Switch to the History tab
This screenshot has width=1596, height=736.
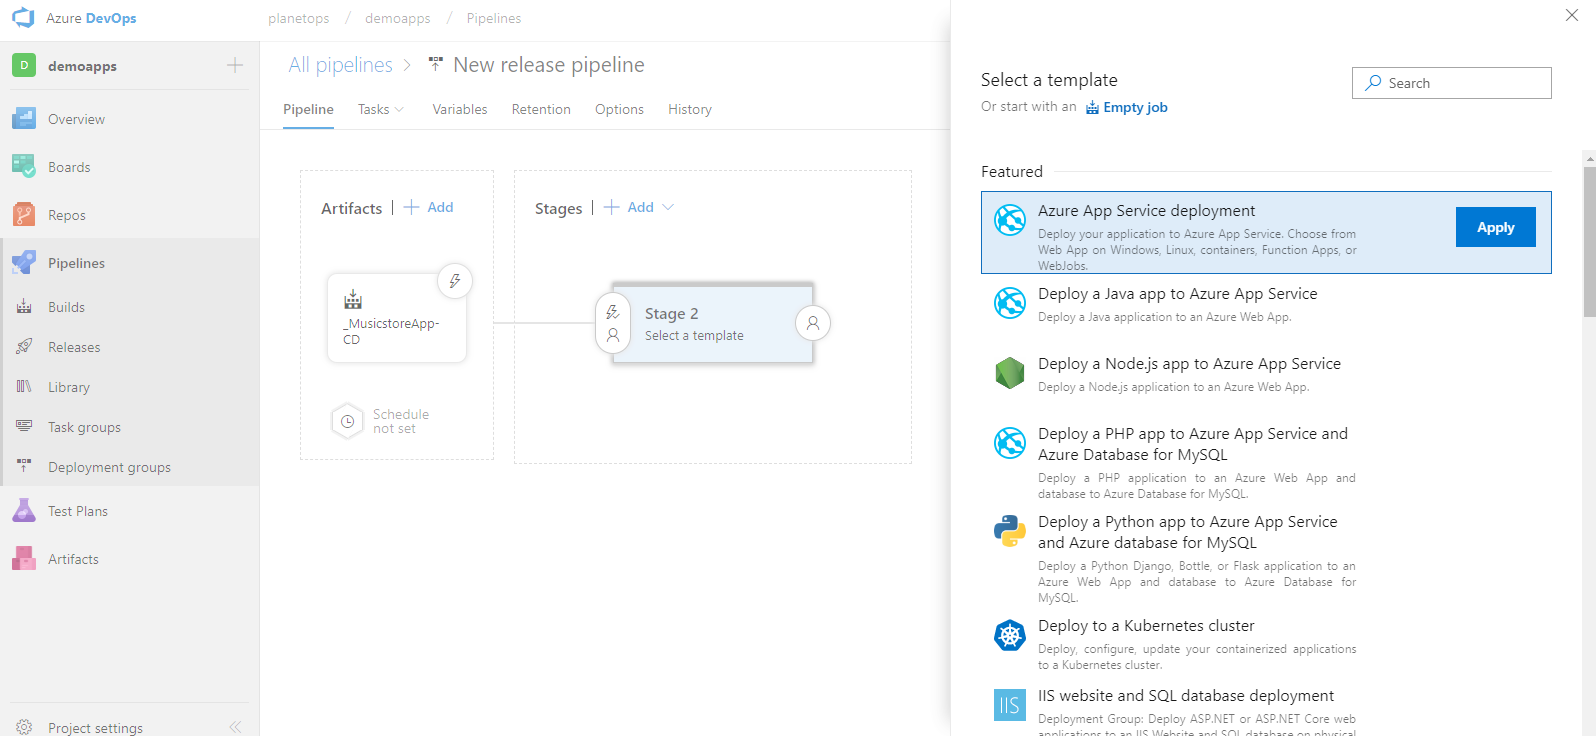[690, 110]
